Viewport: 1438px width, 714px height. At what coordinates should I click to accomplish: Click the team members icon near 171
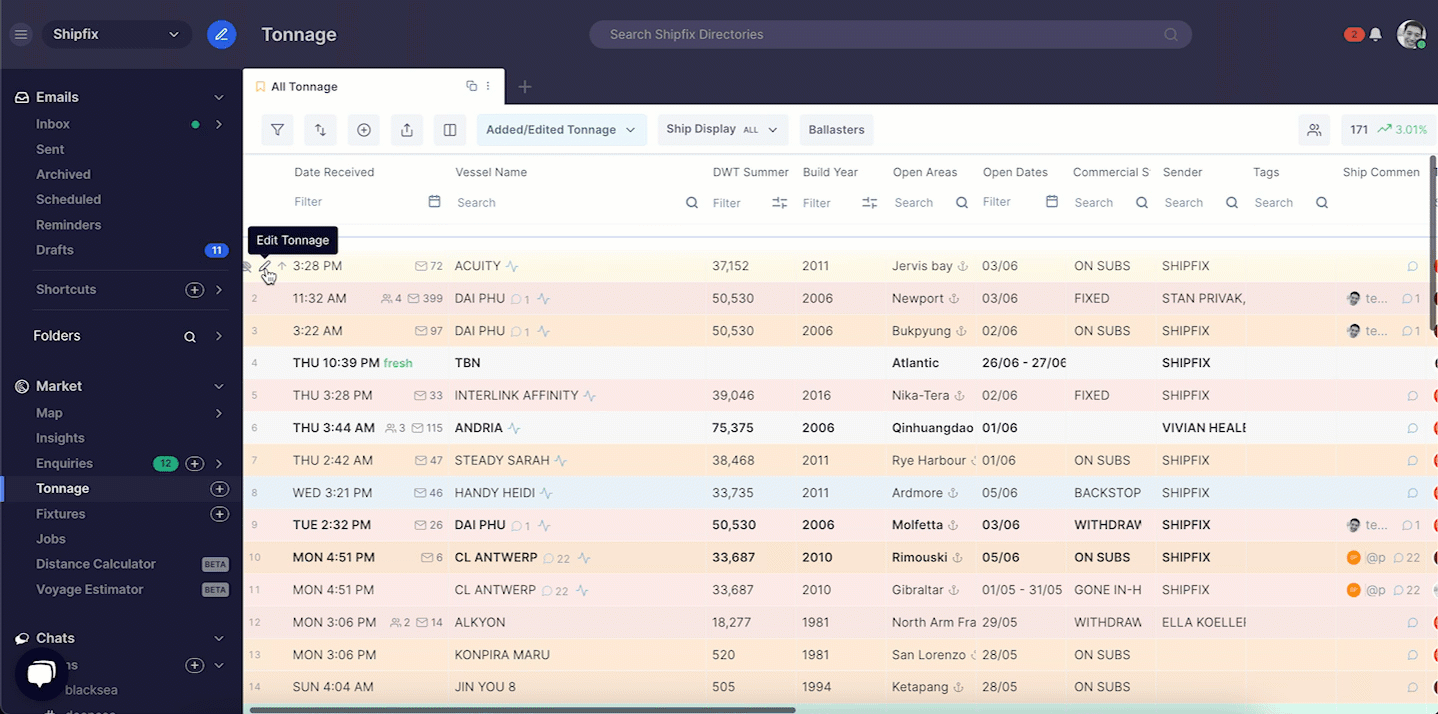(x=1314, y=130)
